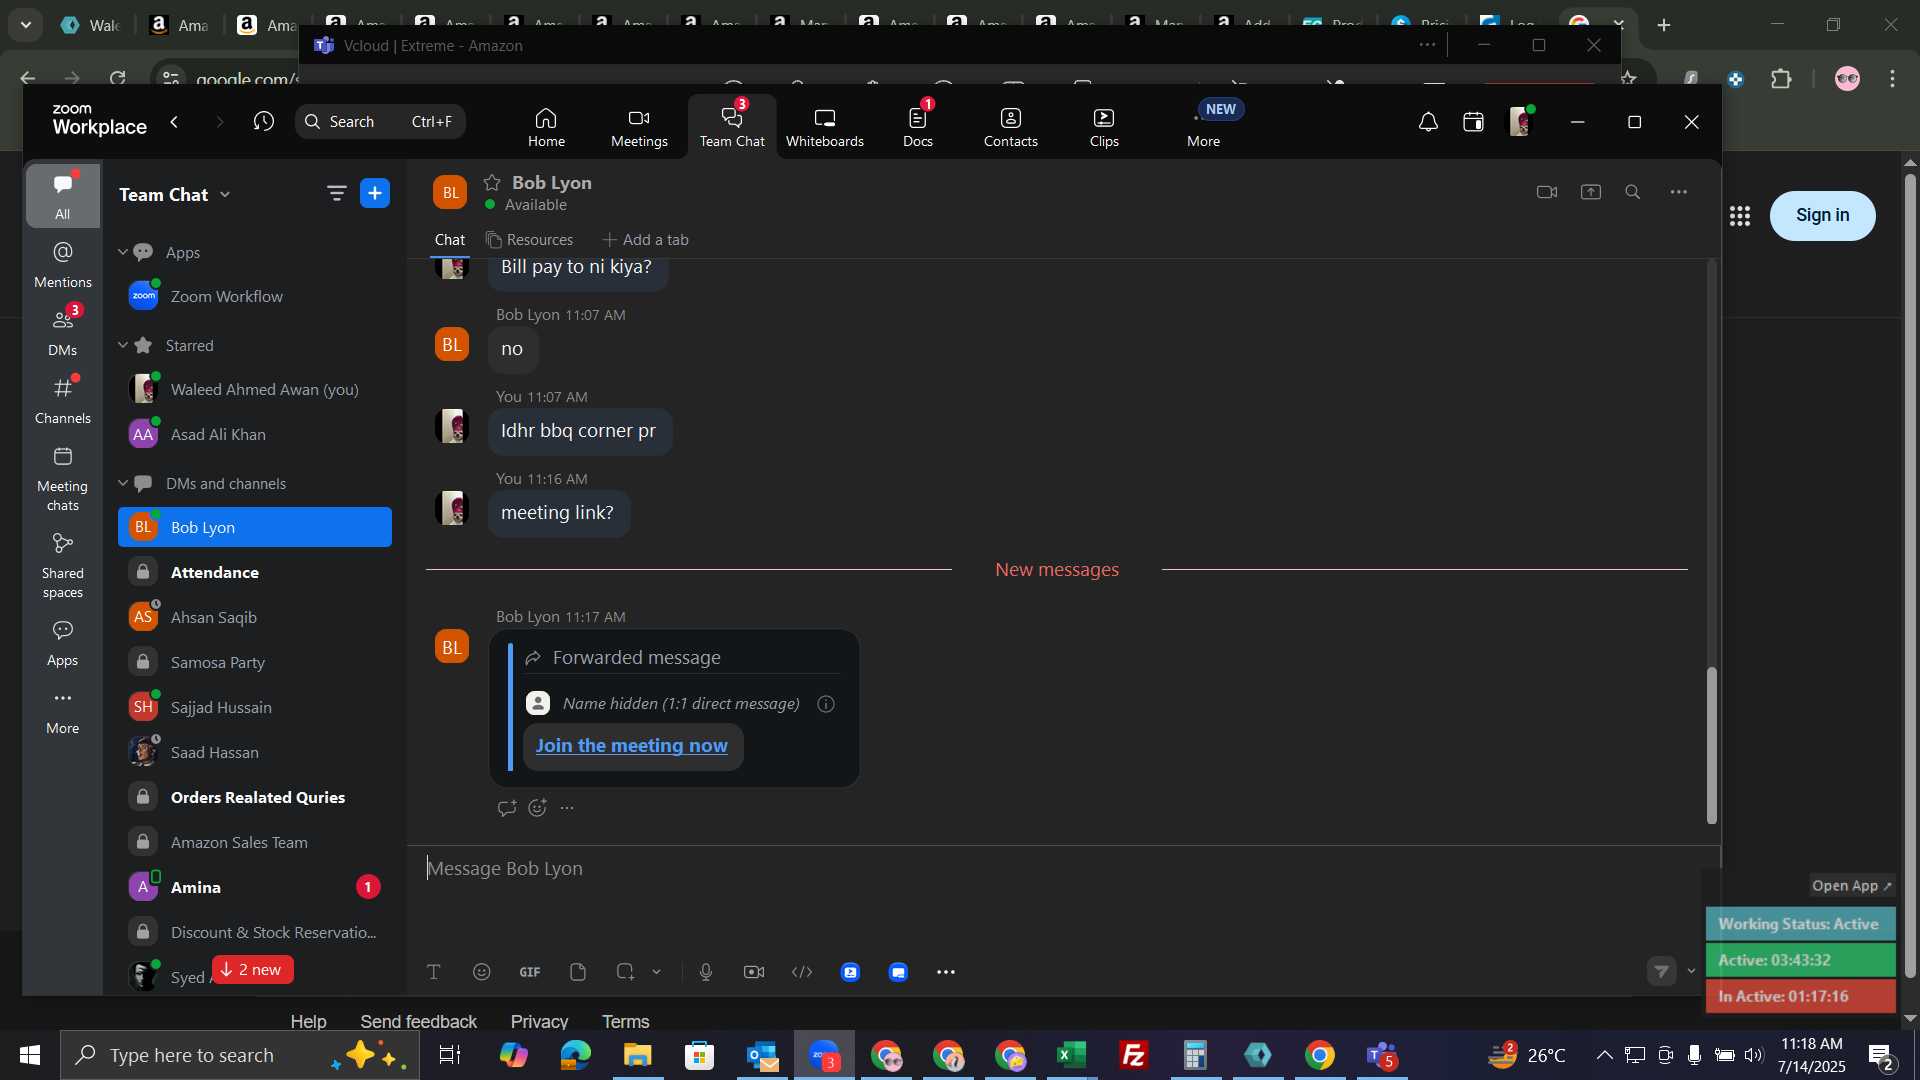Attach a file in the composer
This screenshot has width=1920, height=1080.
pyautogui.click(x=578, y=972)
